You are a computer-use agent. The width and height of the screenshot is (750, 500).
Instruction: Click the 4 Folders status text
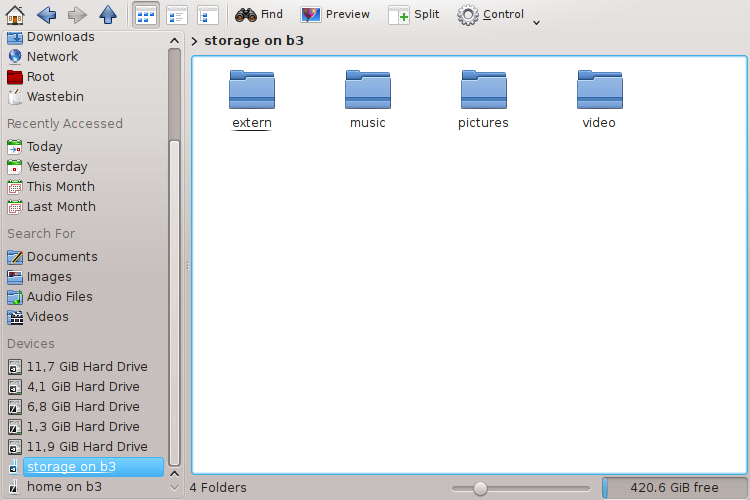[x=218, y=488]
